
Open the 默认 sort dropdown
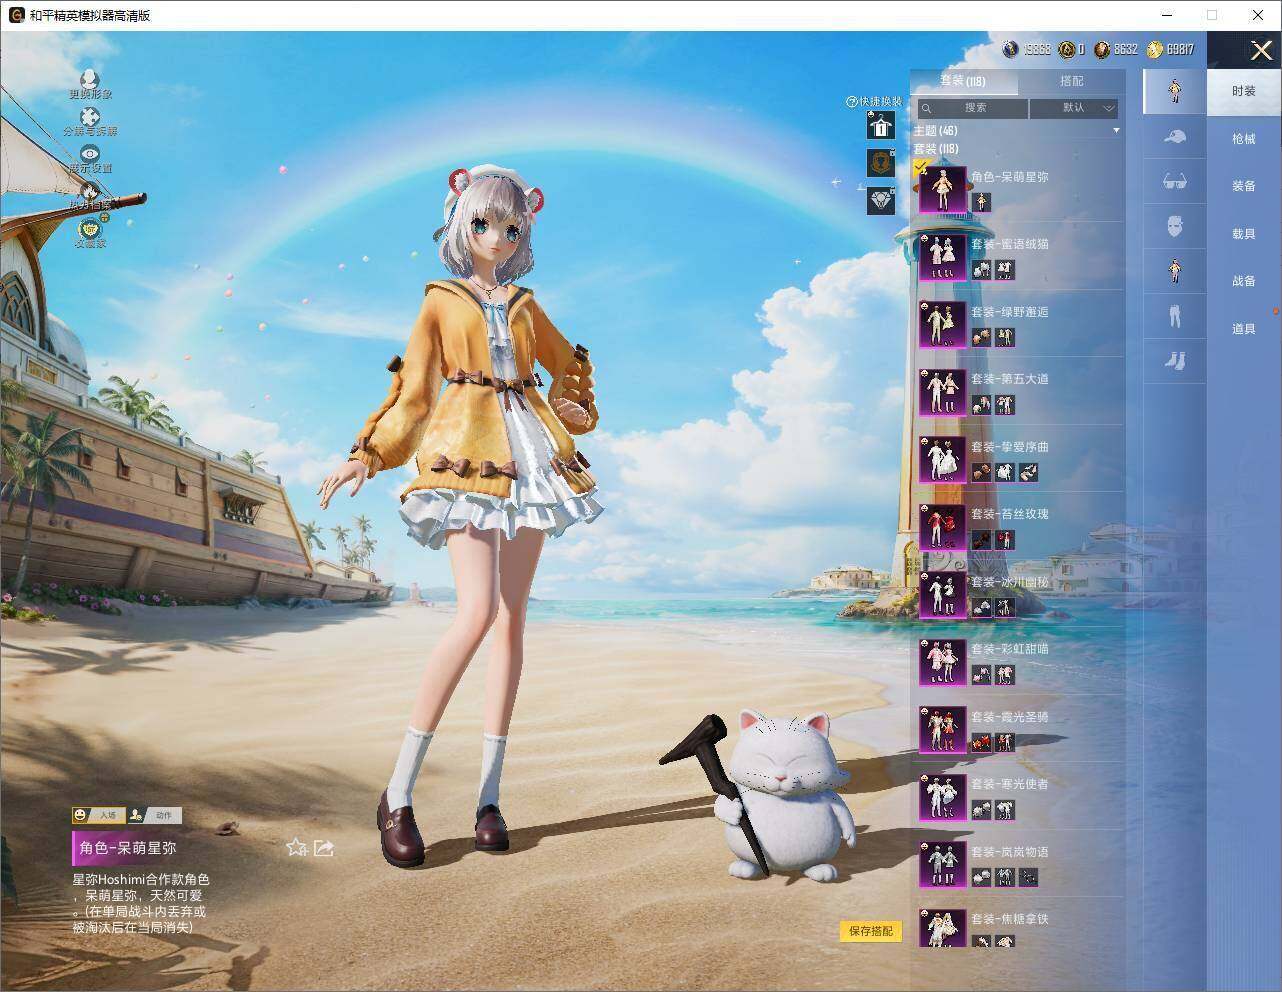1074,108
